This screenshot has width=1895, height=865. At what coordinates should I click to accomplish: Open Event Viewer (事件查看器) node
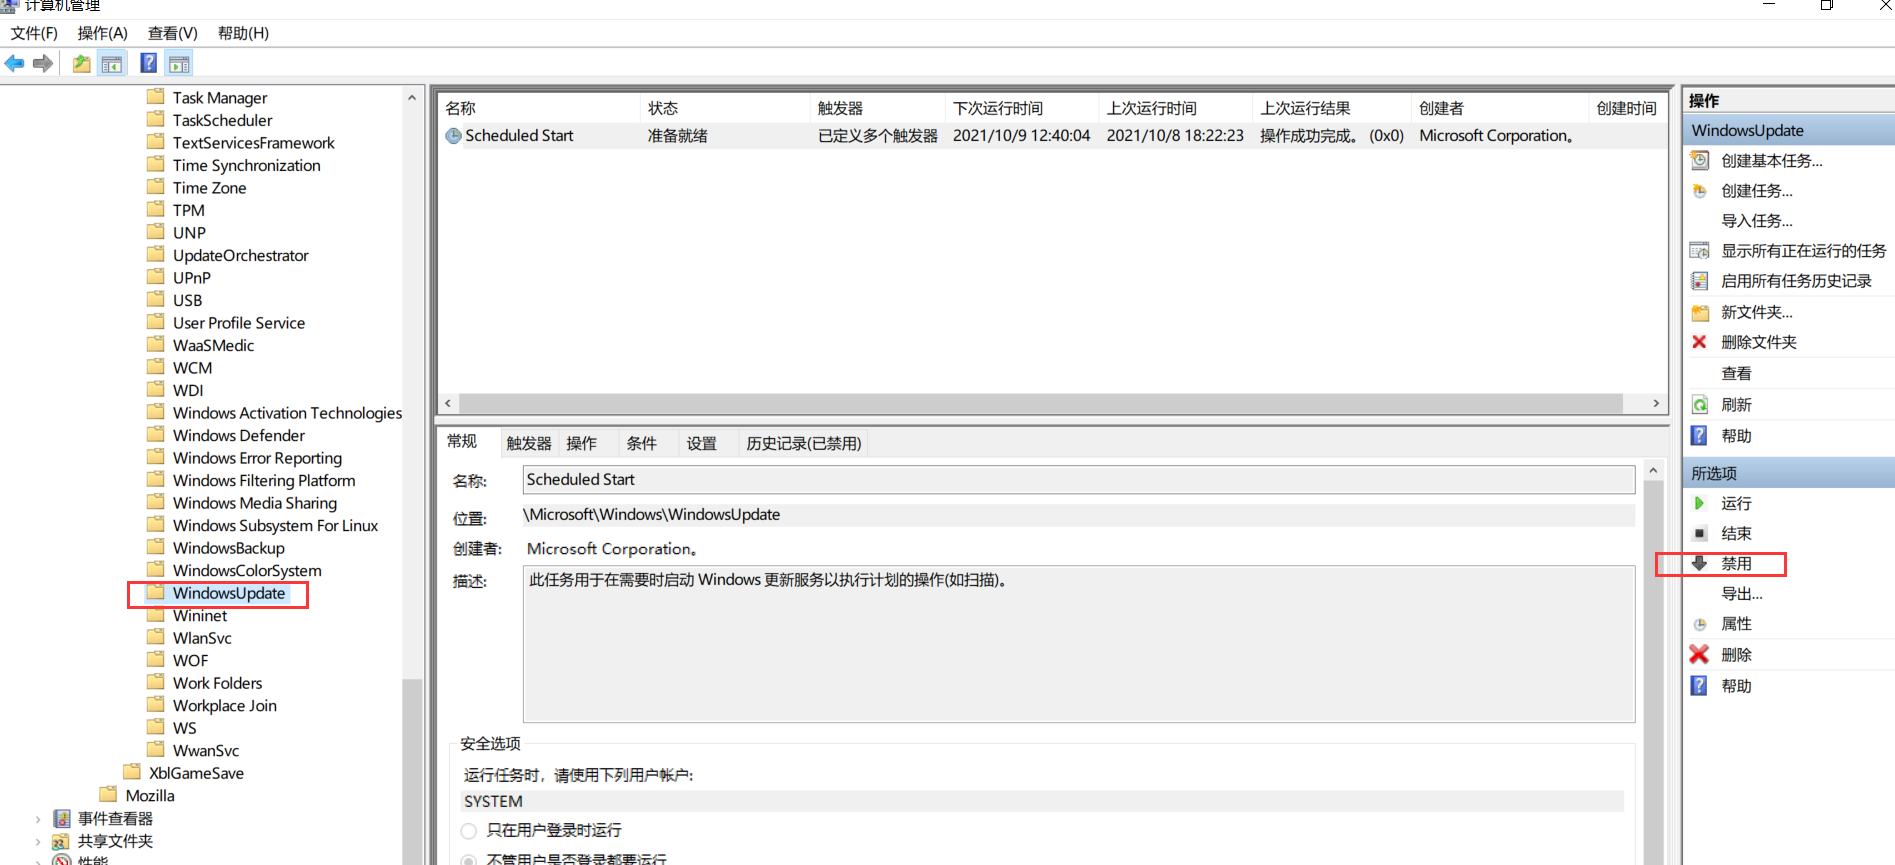point(115,819)
